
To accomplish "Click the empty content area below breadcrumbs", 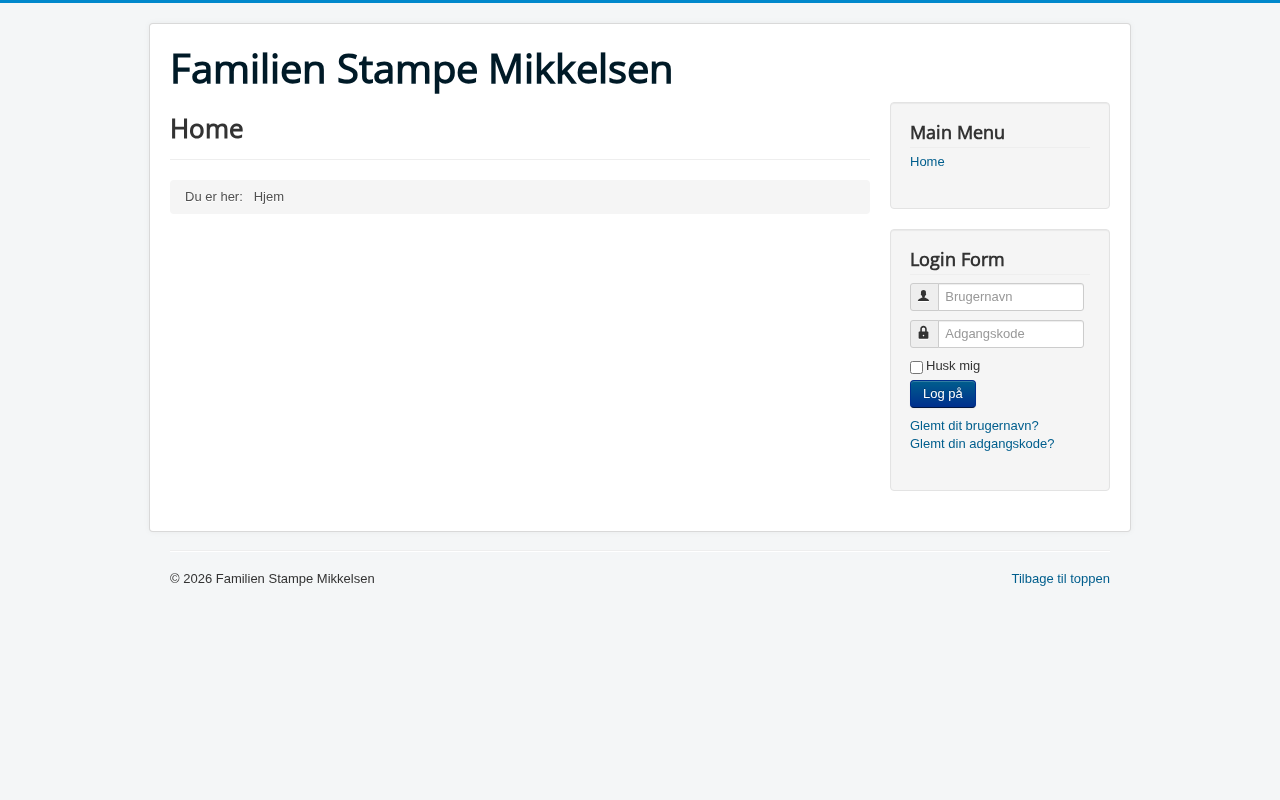I will tap(520, 360).
